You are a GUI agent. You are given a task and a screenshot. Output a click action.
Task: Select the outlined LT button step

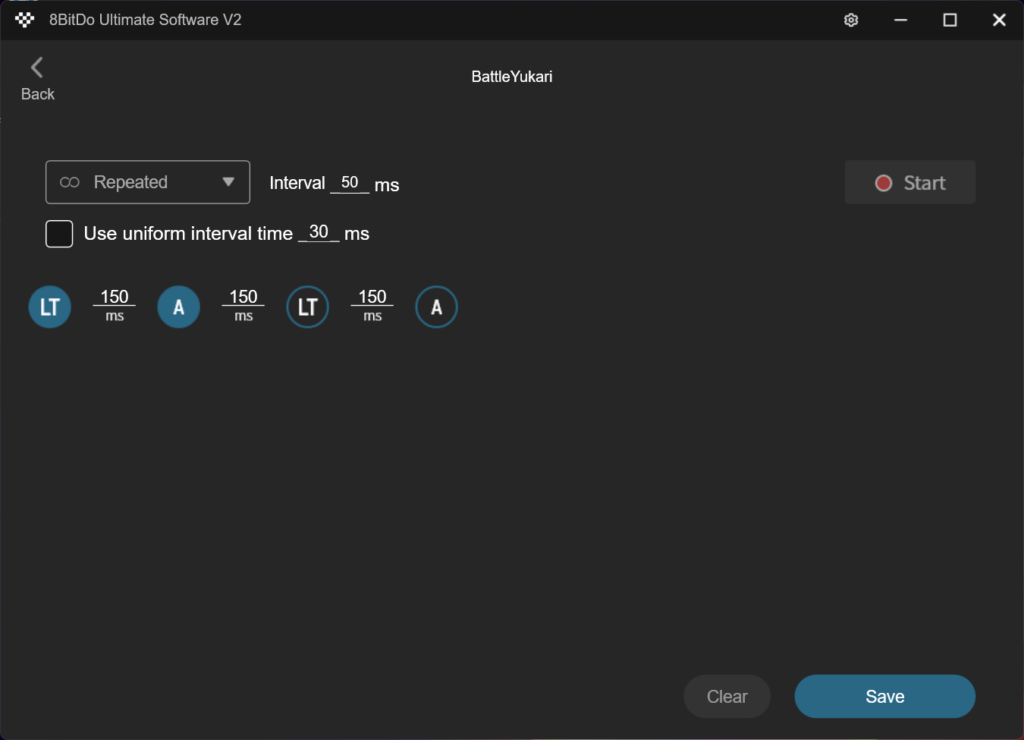[308, 307]
